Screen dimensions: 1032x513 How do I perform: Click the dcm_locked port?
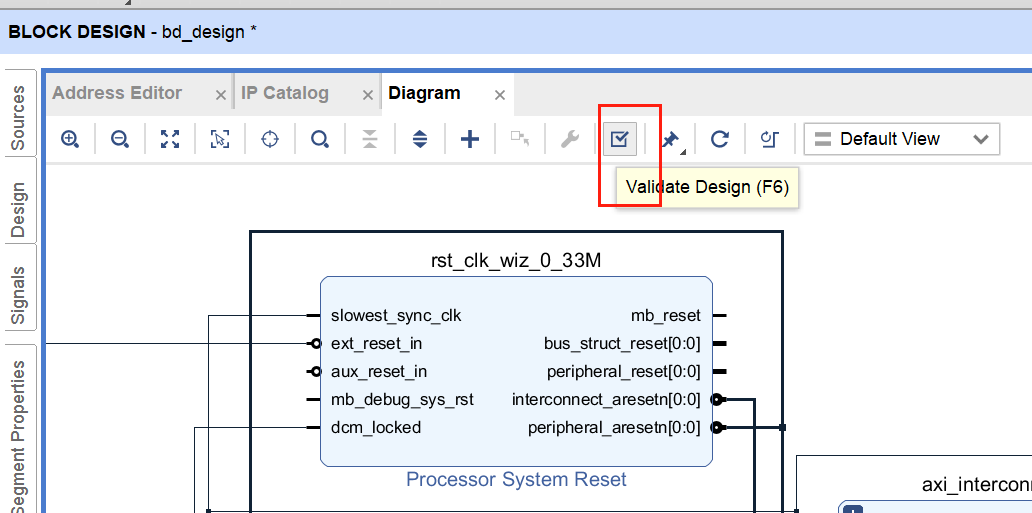(376, 427)
